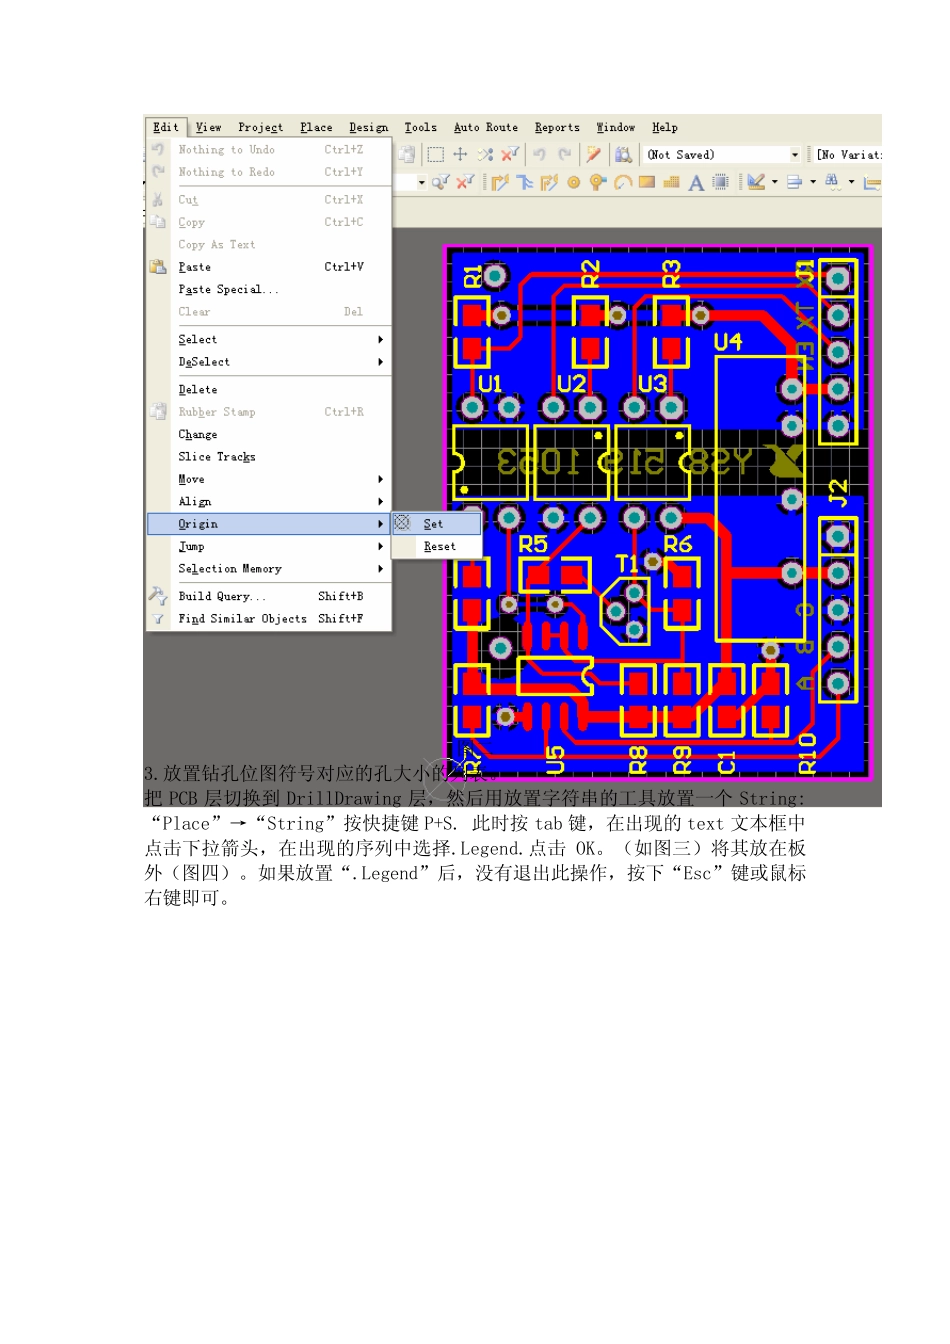The width and height of the screenshot is (950, 1344).
Task: Open the View menu
Action: click(209, 127)
